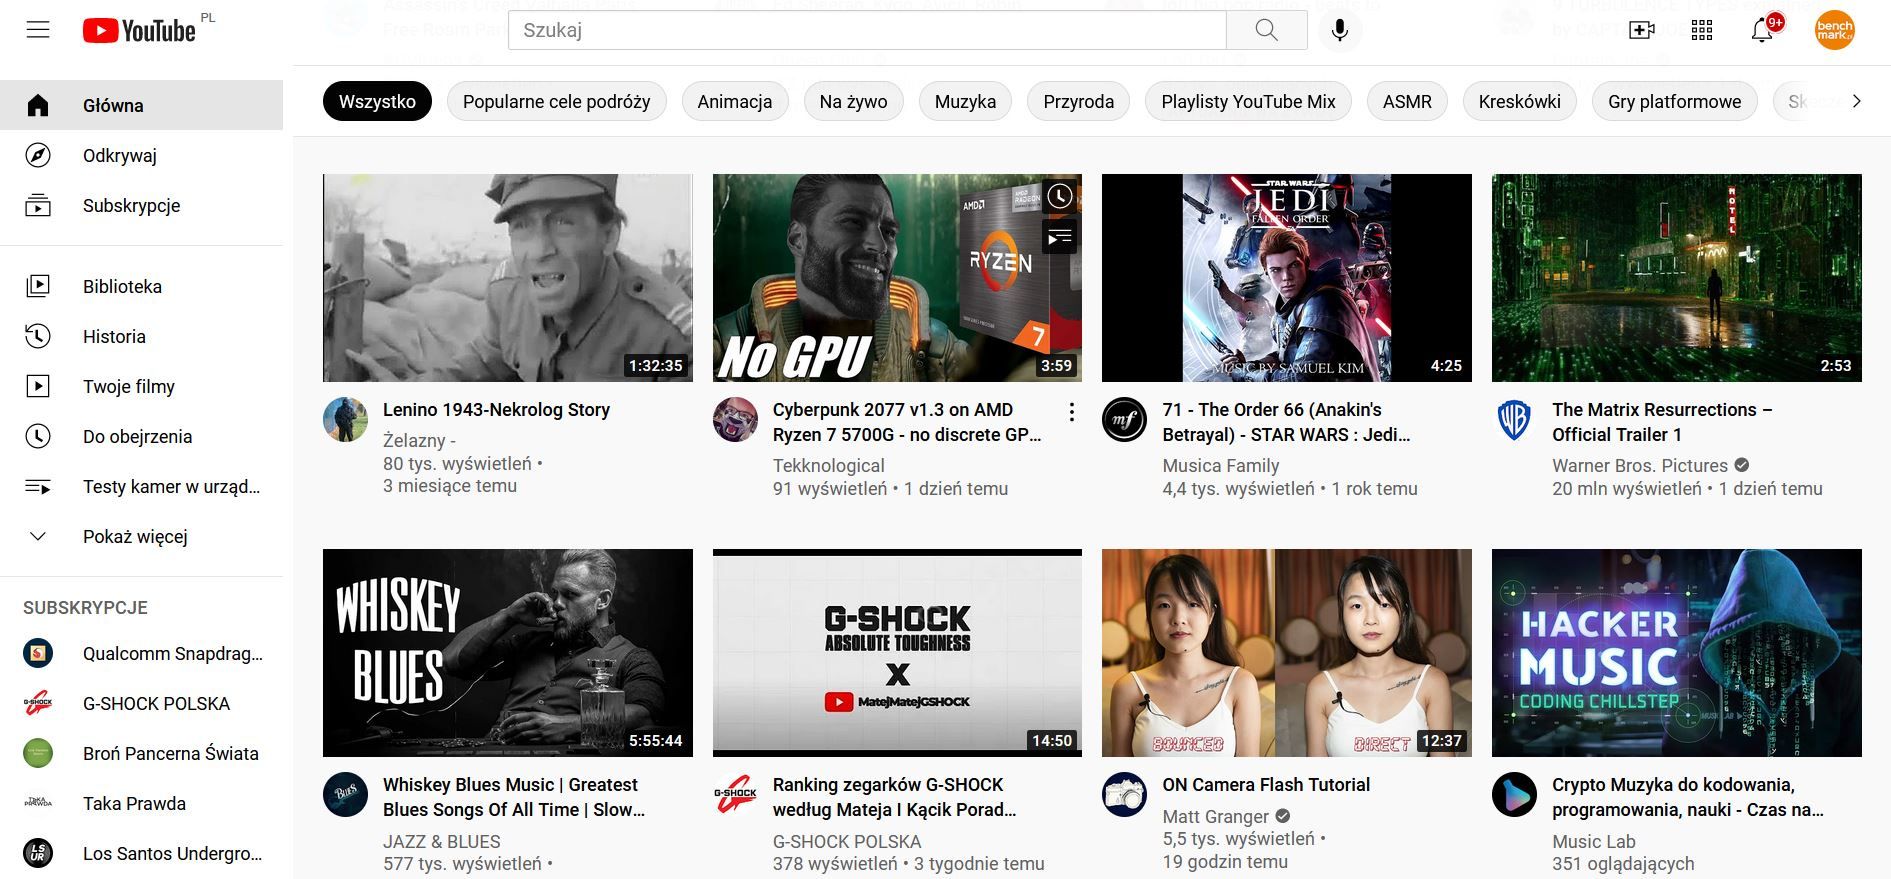Open the notifications bell
The image size is (1891, 879).
(1762, 30)
